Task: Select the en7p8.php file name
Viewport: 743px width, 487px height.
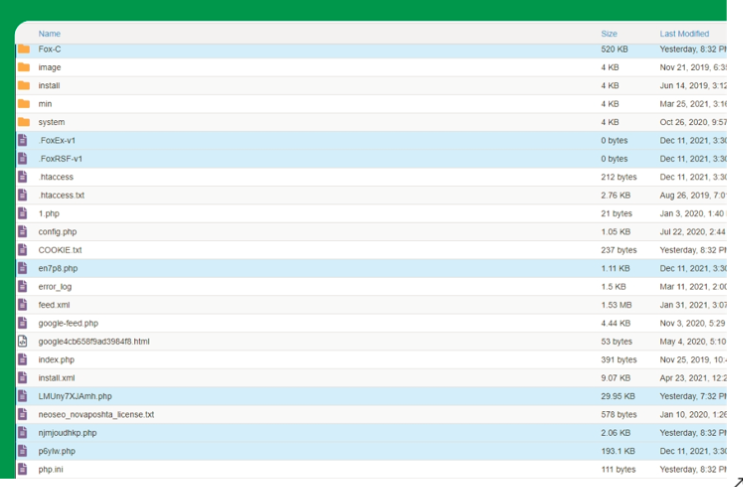Action: click(x=58, y=268)
